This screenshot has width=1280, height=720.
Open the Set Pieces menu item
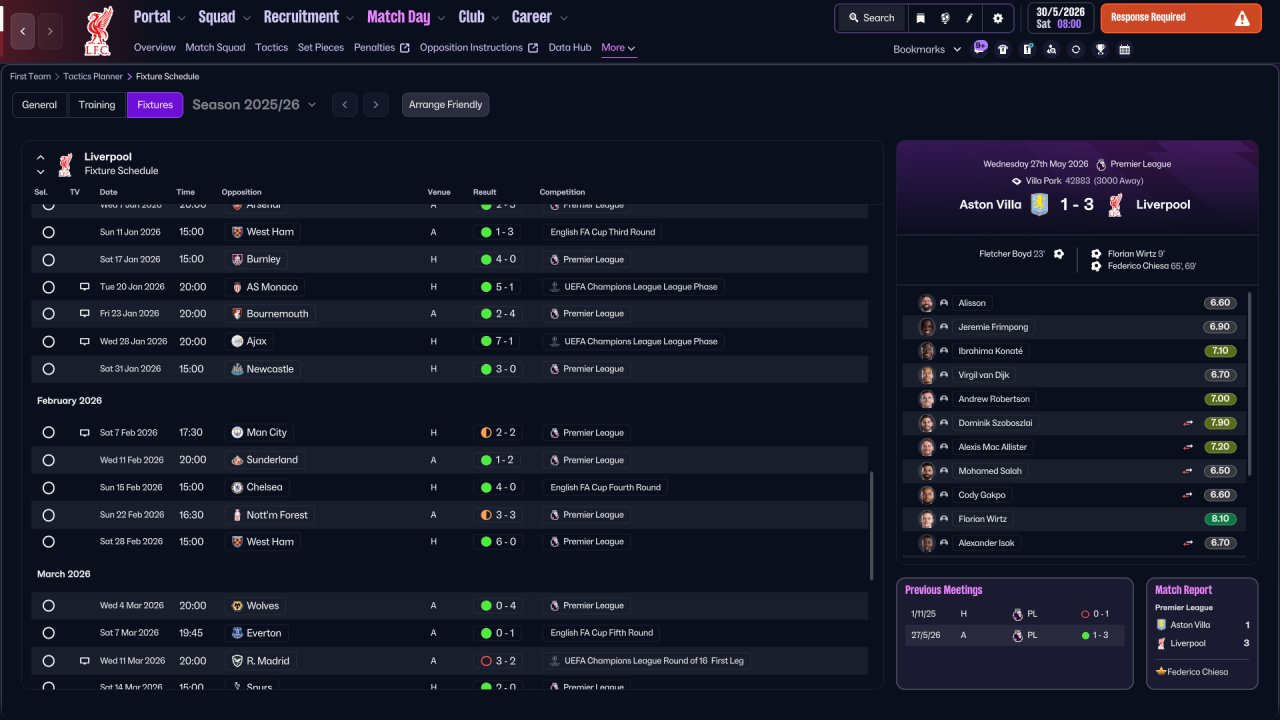(321, 47)
